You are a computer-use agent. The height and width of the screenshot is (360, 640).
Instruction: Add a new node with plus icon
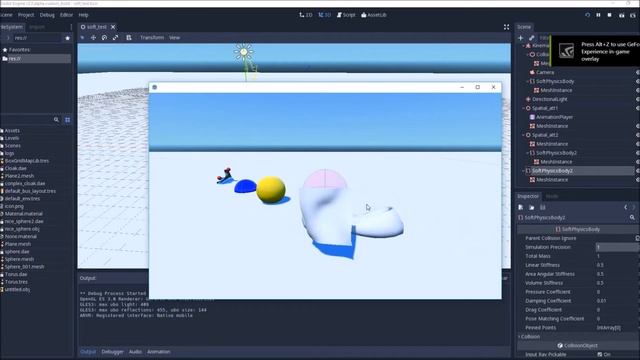[x=520, y=38]
